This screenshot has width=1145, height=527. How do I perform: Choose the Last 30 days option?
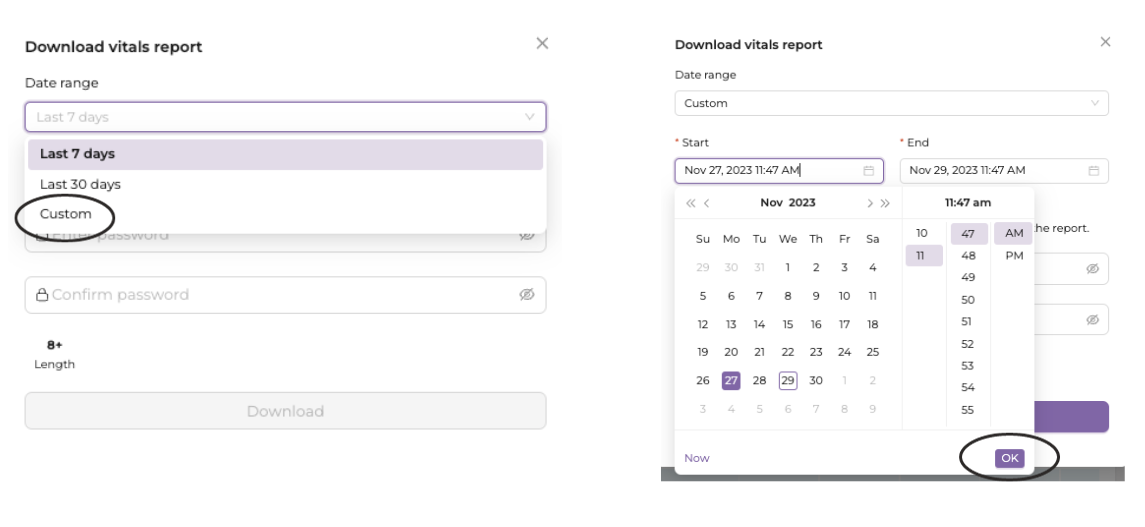tap(286, 184)
